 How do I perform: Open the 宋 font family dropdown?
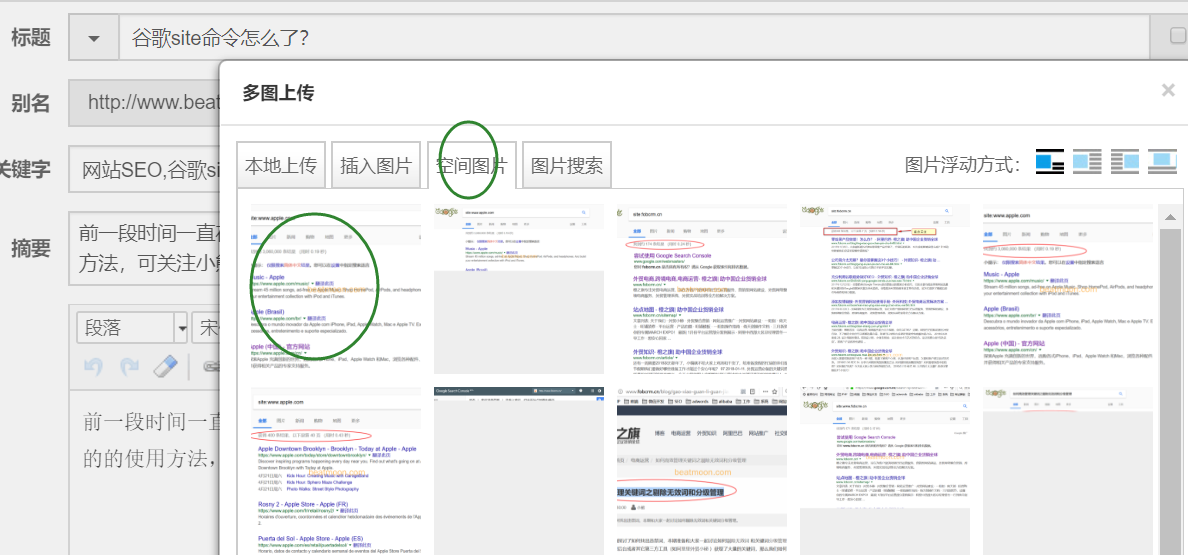(x=205, y=329)
